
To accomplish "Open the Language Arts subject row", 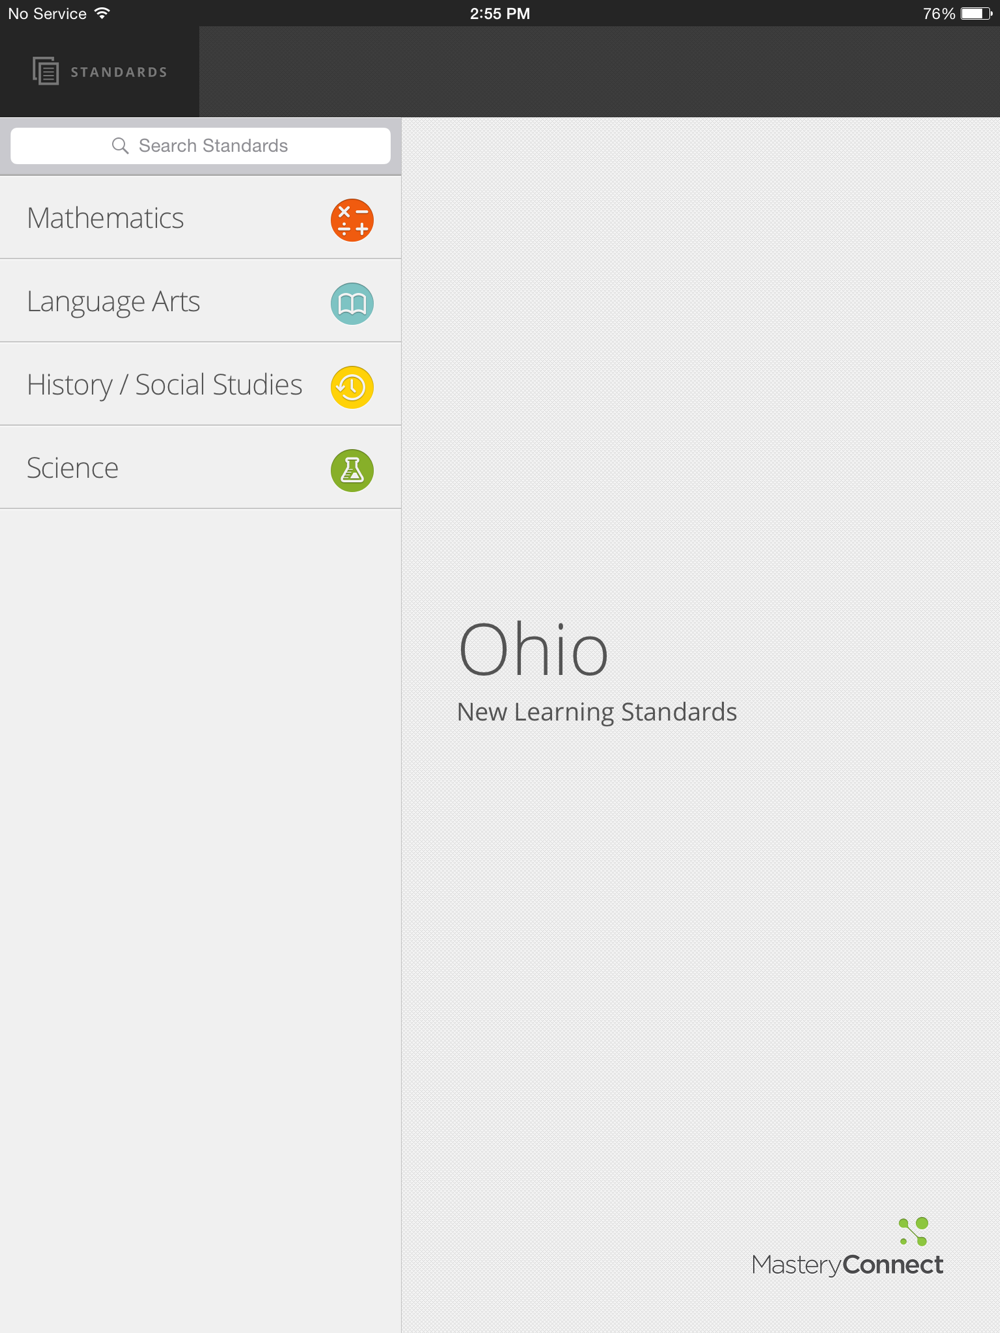I will click(114, 301).
